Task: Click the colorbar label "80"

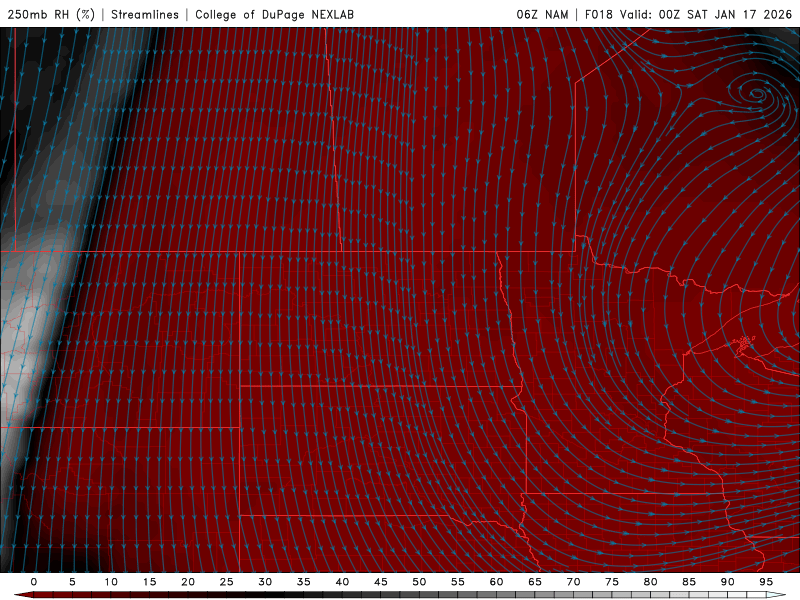Action: point(650,582)
